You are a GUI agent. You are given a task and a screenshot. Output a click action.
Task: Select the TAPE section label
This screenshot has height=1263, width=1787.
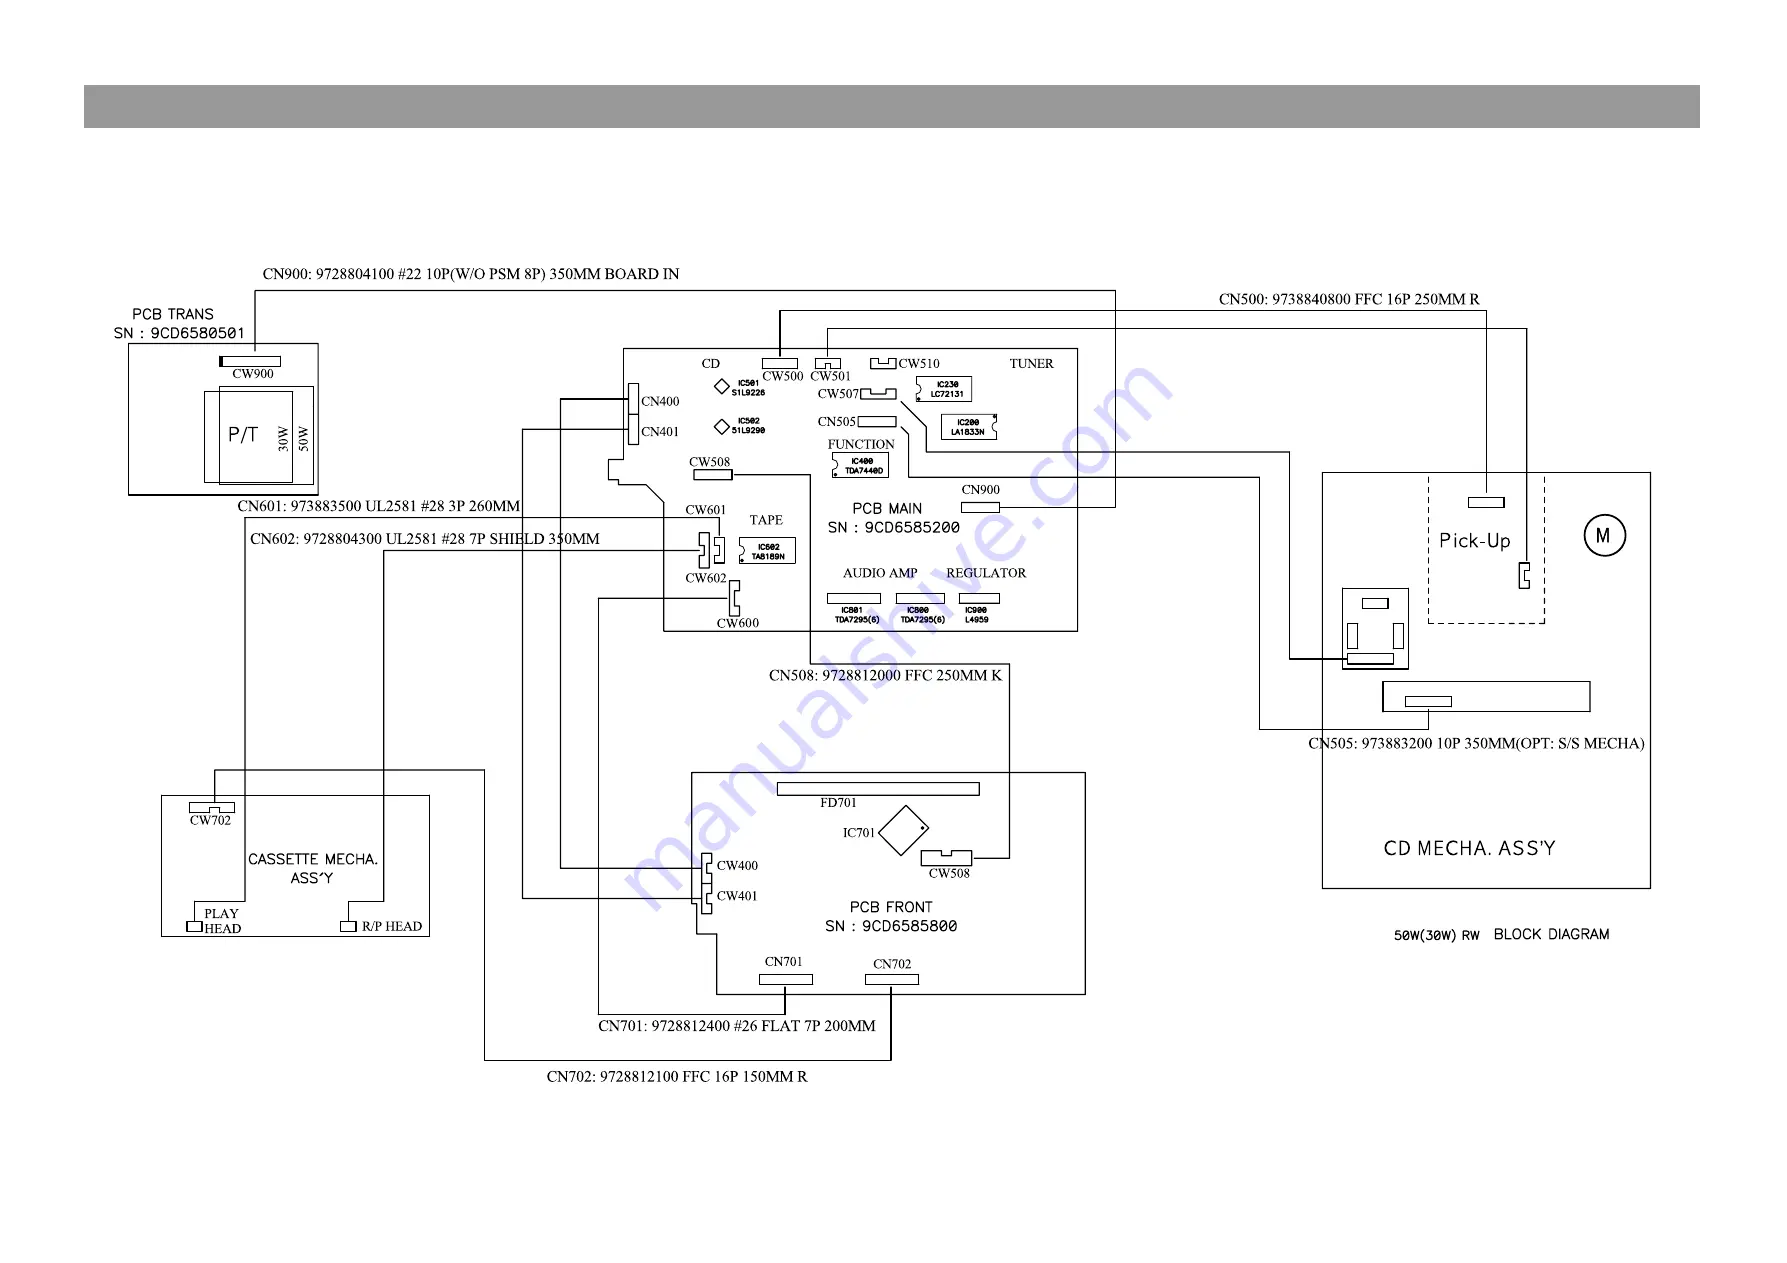click(766, 520)
